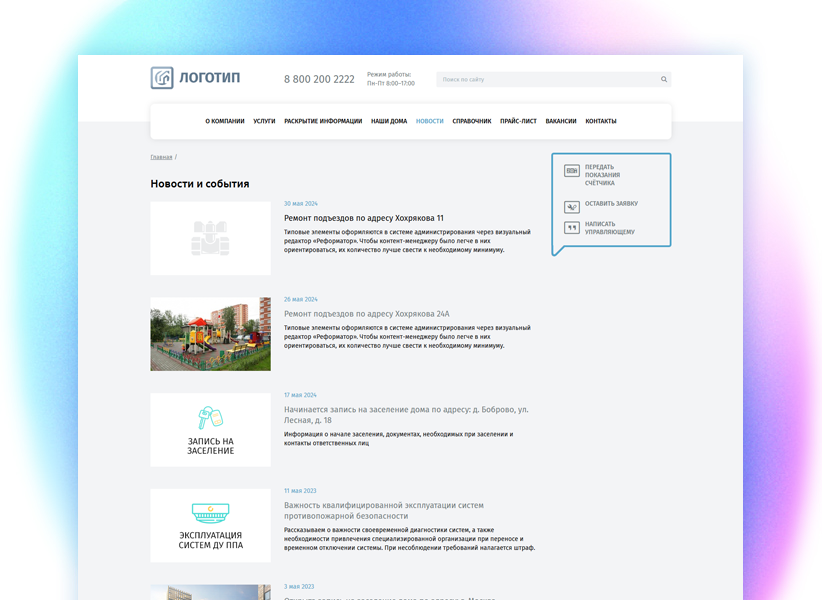
Task: Open the КОНТАКТЫ menu item
Action: [601, 121]
